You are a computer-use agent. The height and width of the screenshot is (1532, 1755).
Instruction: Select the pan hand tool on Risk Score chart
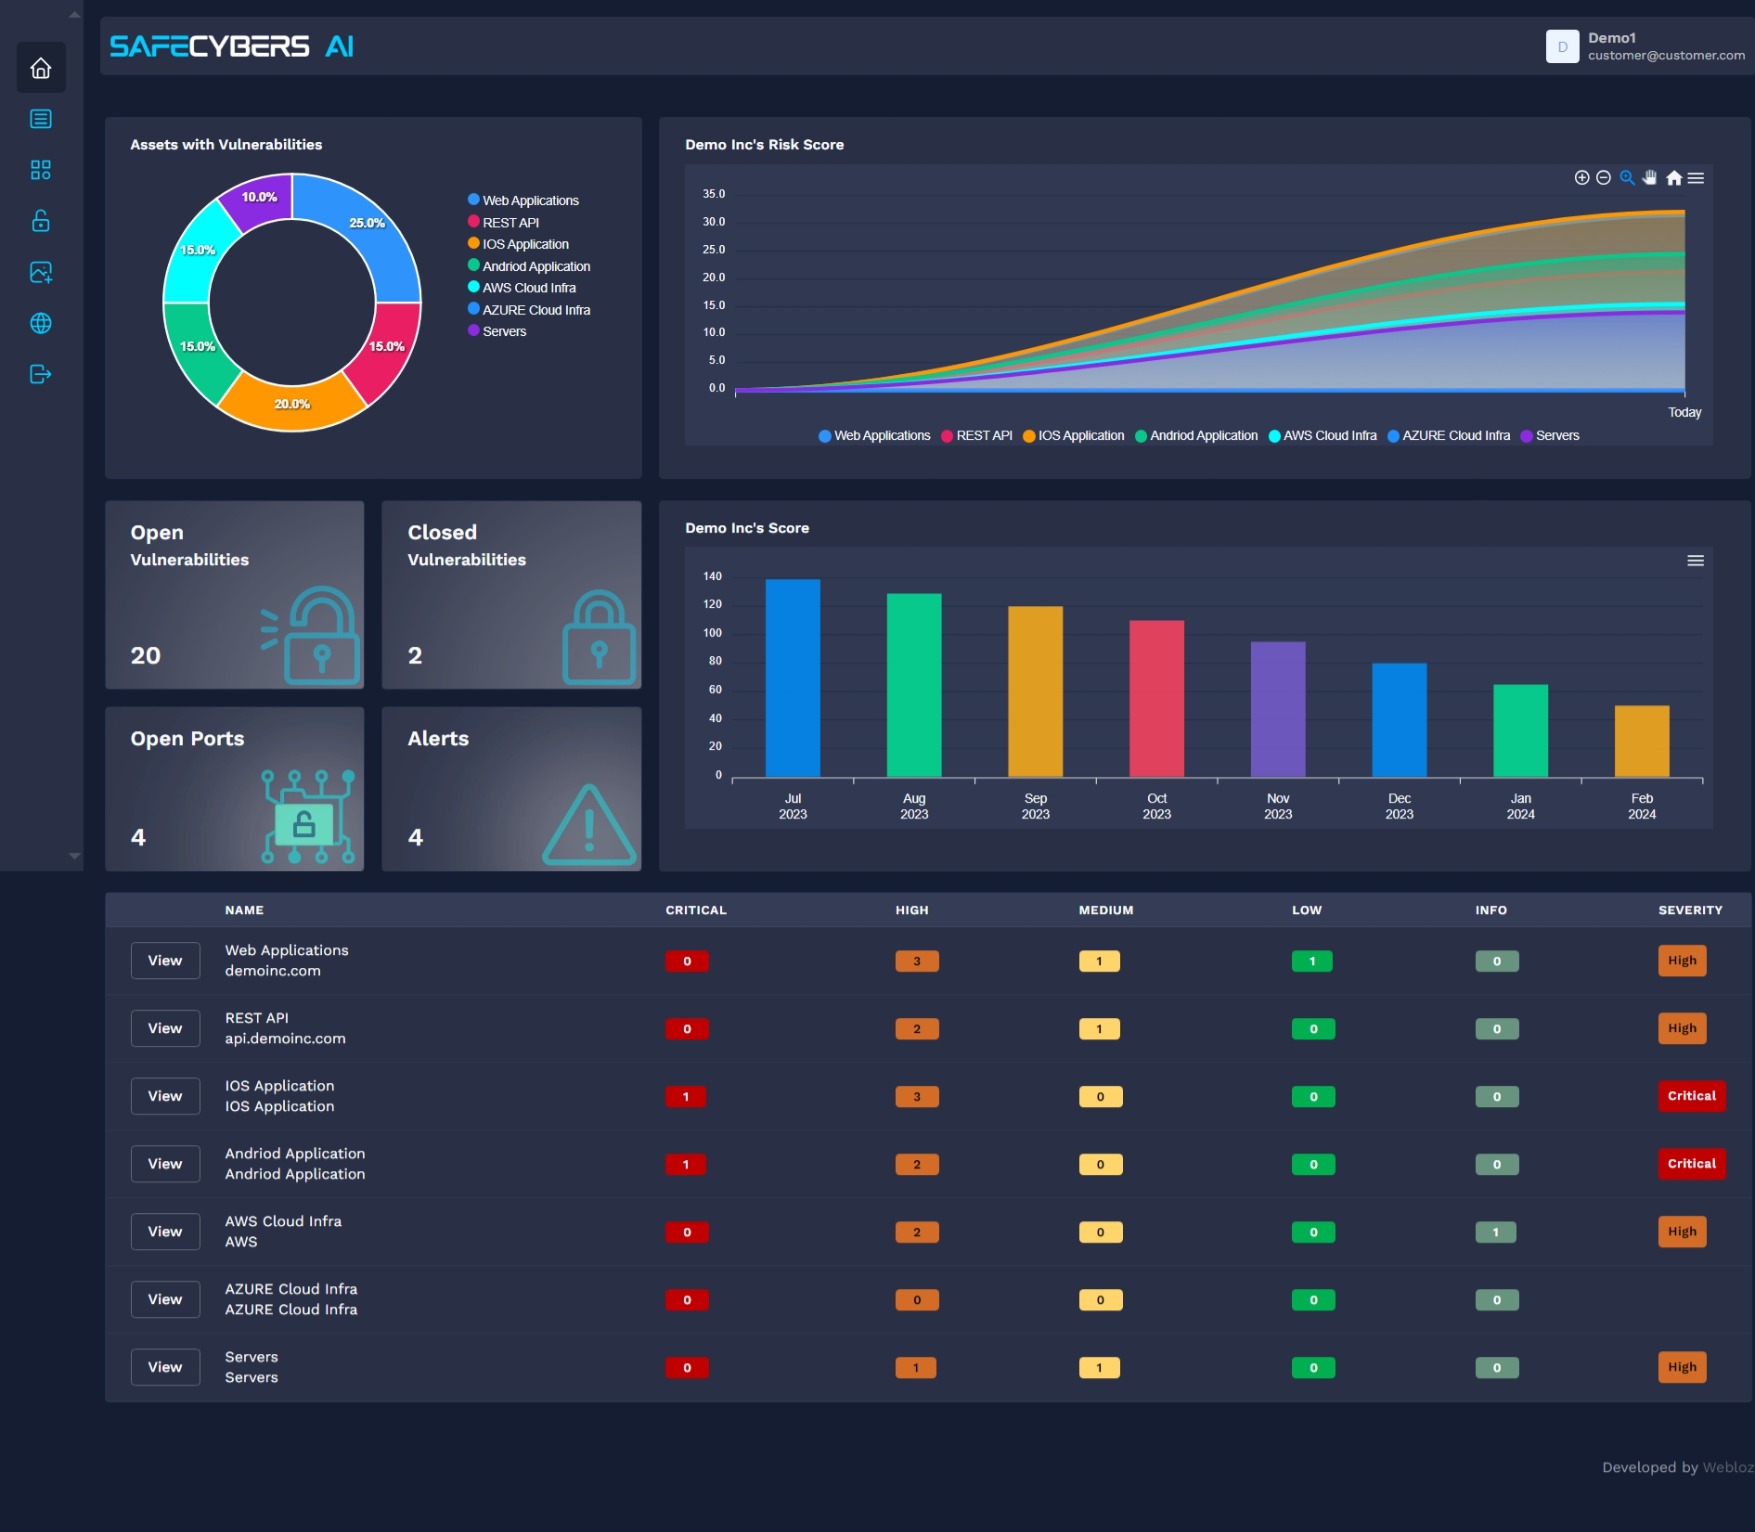[1650, 178]
